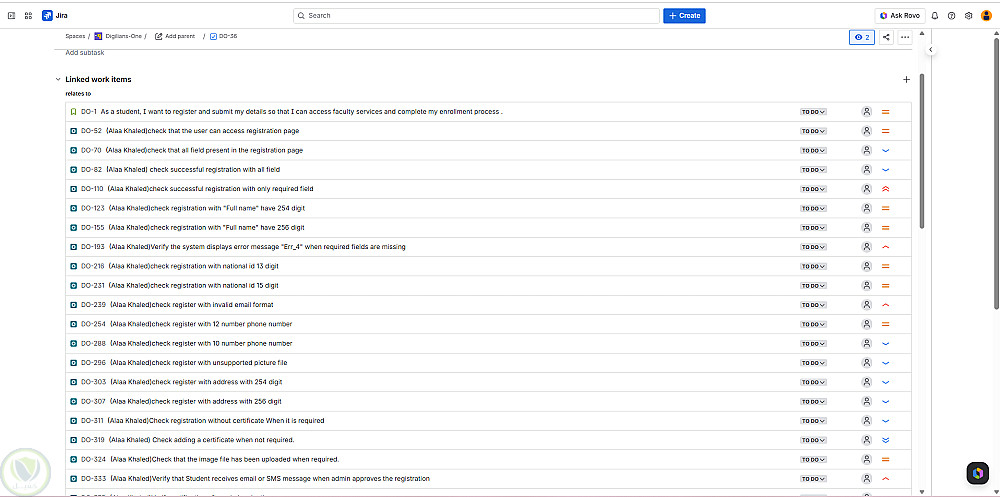Collapse the Linked work items section

coord(58,79)
